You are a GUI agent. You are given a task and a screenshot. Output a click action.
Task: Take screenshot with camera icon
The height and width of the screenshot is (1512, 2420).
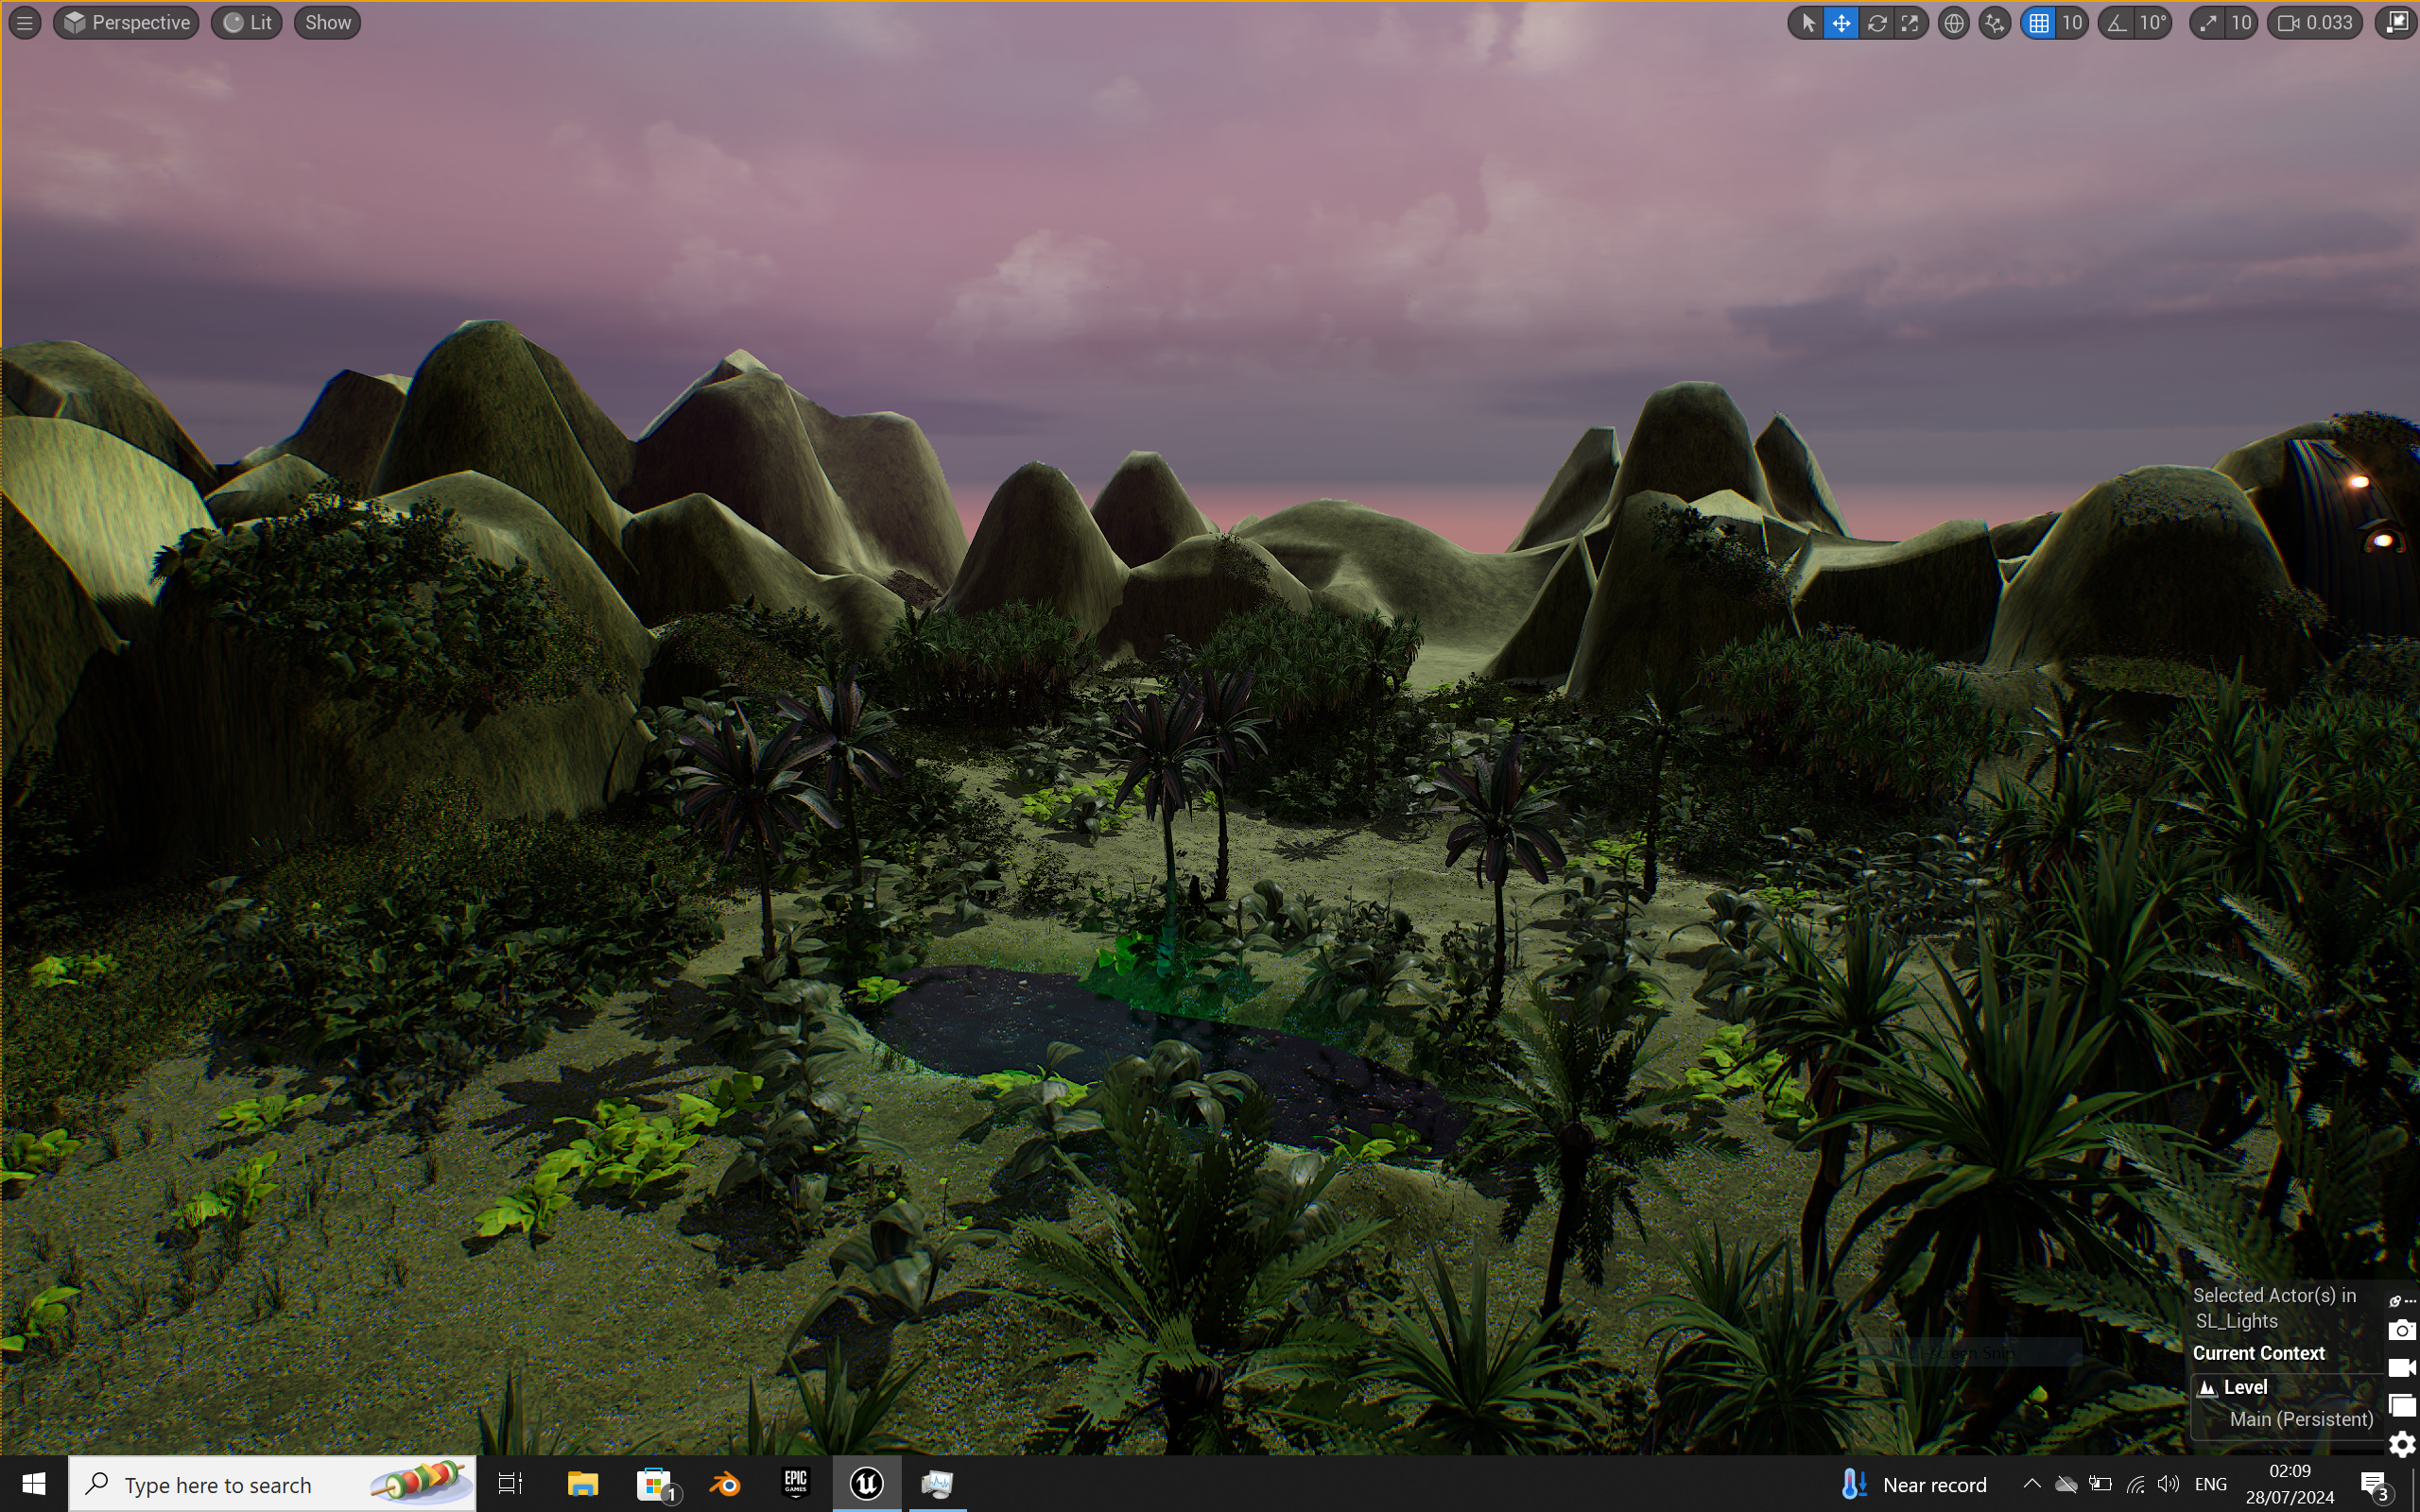[2401, 1330]
